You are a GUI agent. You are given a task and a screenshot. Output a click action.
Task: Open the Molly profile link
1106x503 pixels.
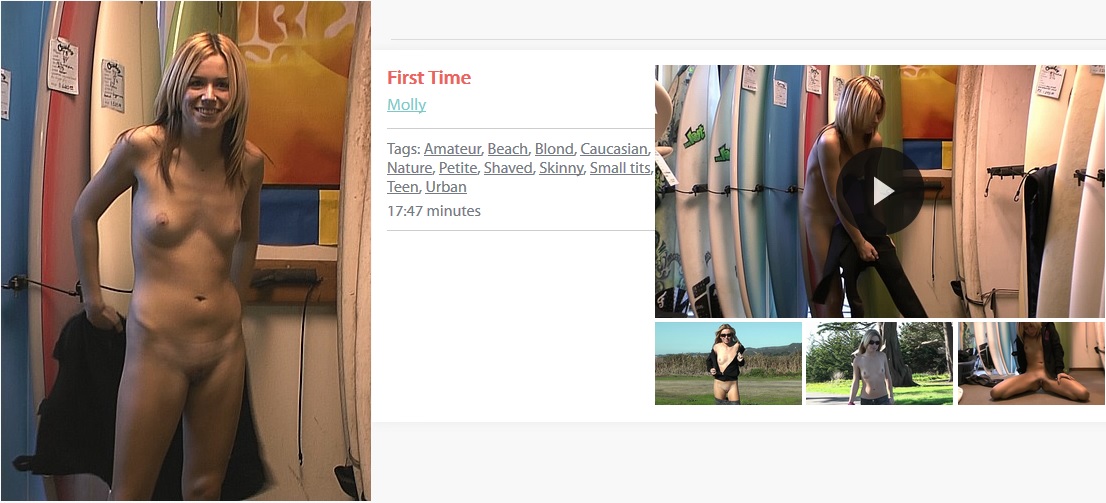406,105
